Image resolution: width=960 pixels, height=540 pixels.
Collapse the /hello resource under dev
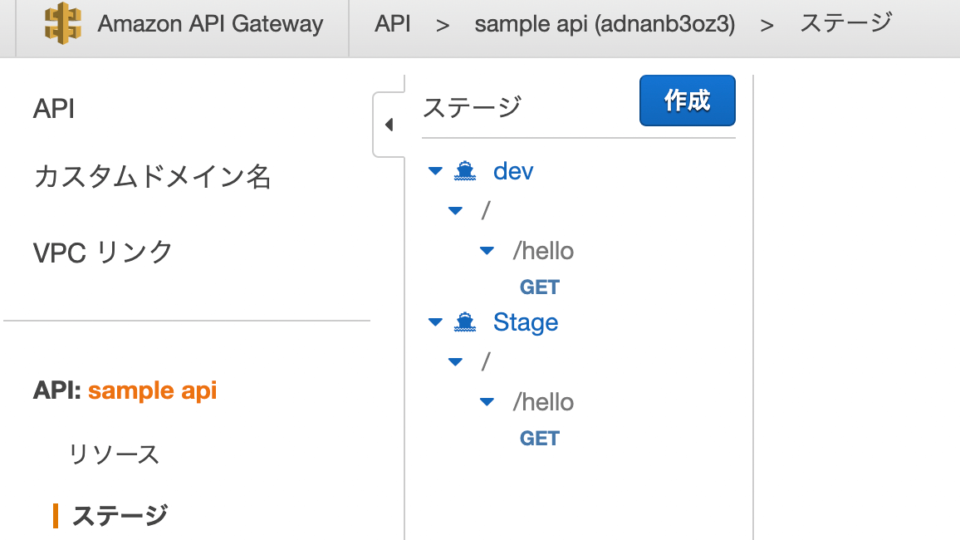[x=487, y=250]
